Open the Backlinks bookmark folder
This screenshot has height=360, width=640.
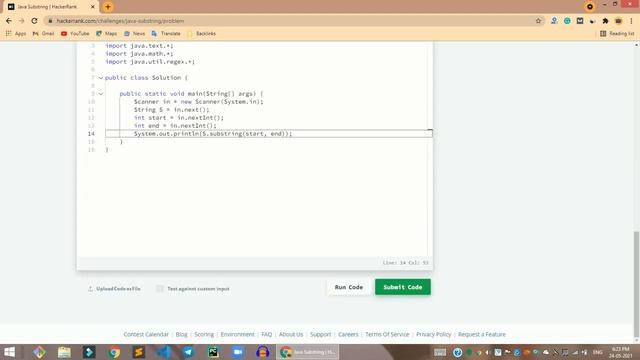[202, 33]
